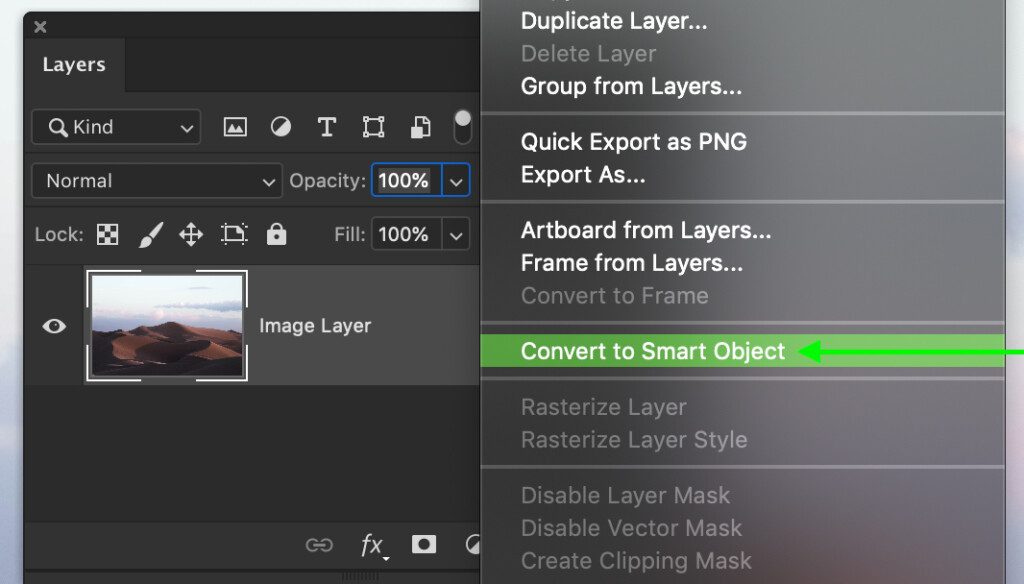Filter layers by shape layer icon
The height and width of the screenshot is (584, 1024).
pos(373,127)
